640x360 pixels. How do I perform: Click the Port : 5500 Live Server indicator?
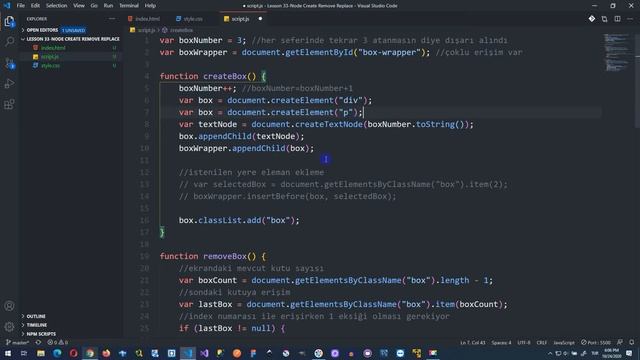[596, 342]
